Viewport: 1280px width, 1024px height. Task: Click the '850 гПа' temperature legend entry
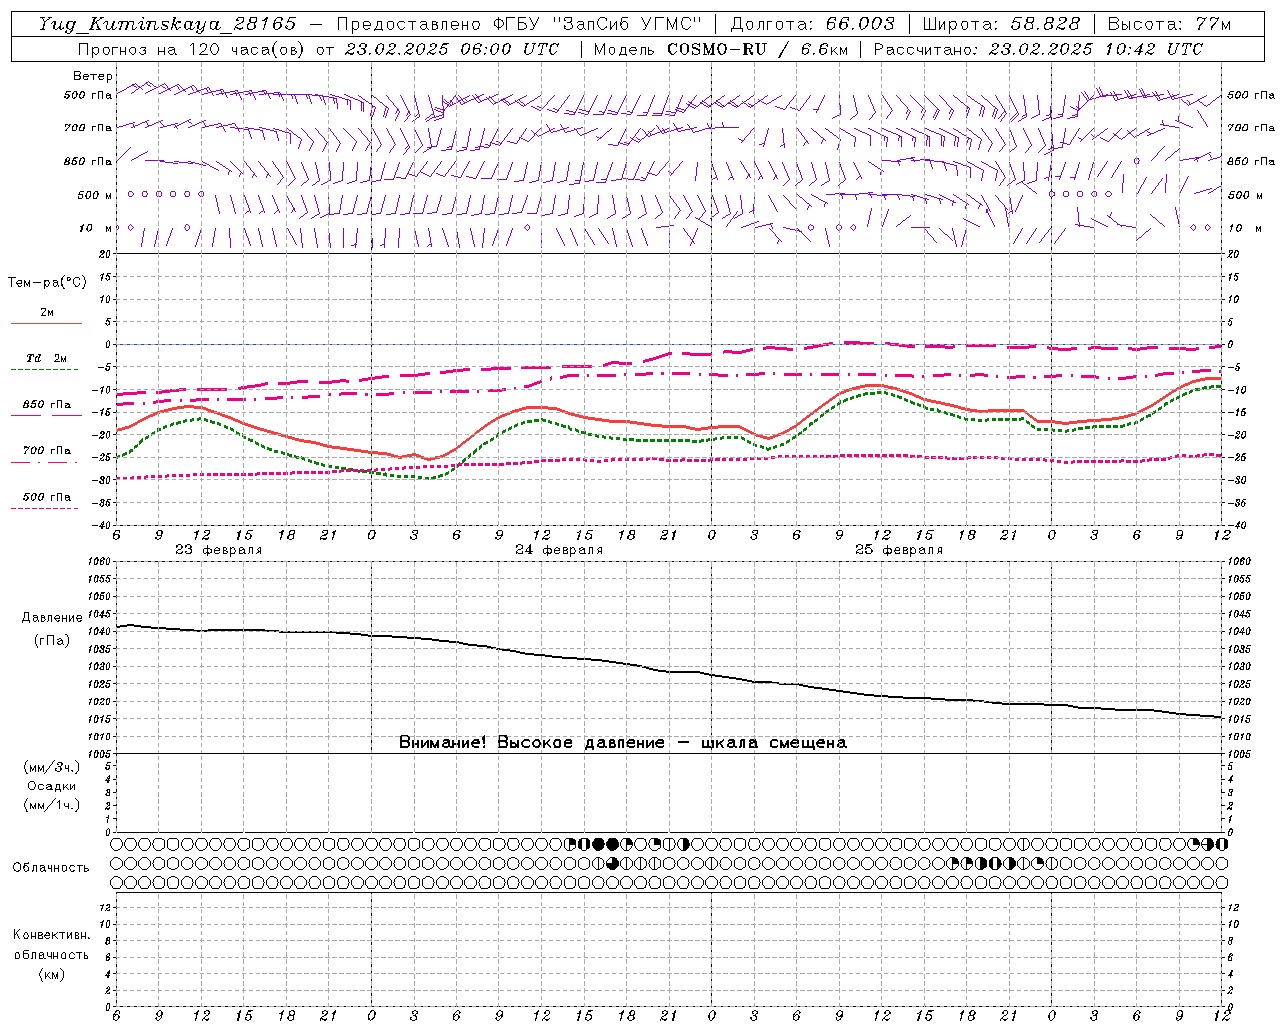pos(47,405)
